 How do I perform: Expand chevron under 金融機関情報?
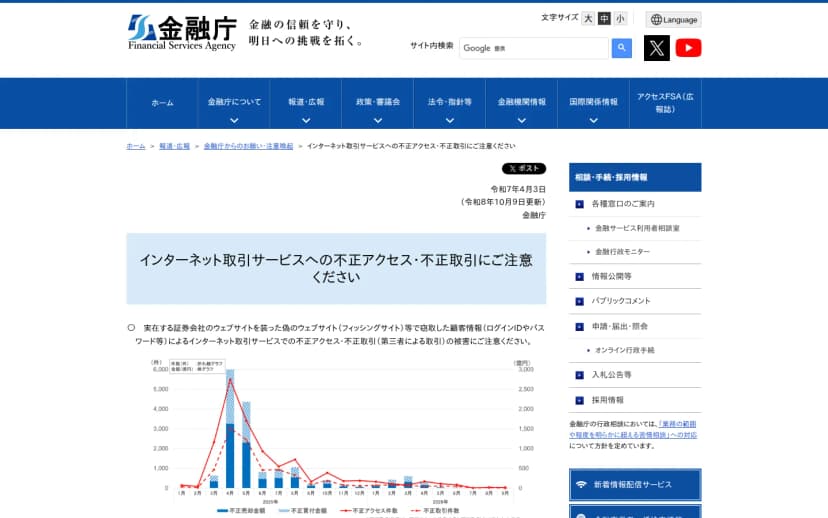click(x=521, y=120)
